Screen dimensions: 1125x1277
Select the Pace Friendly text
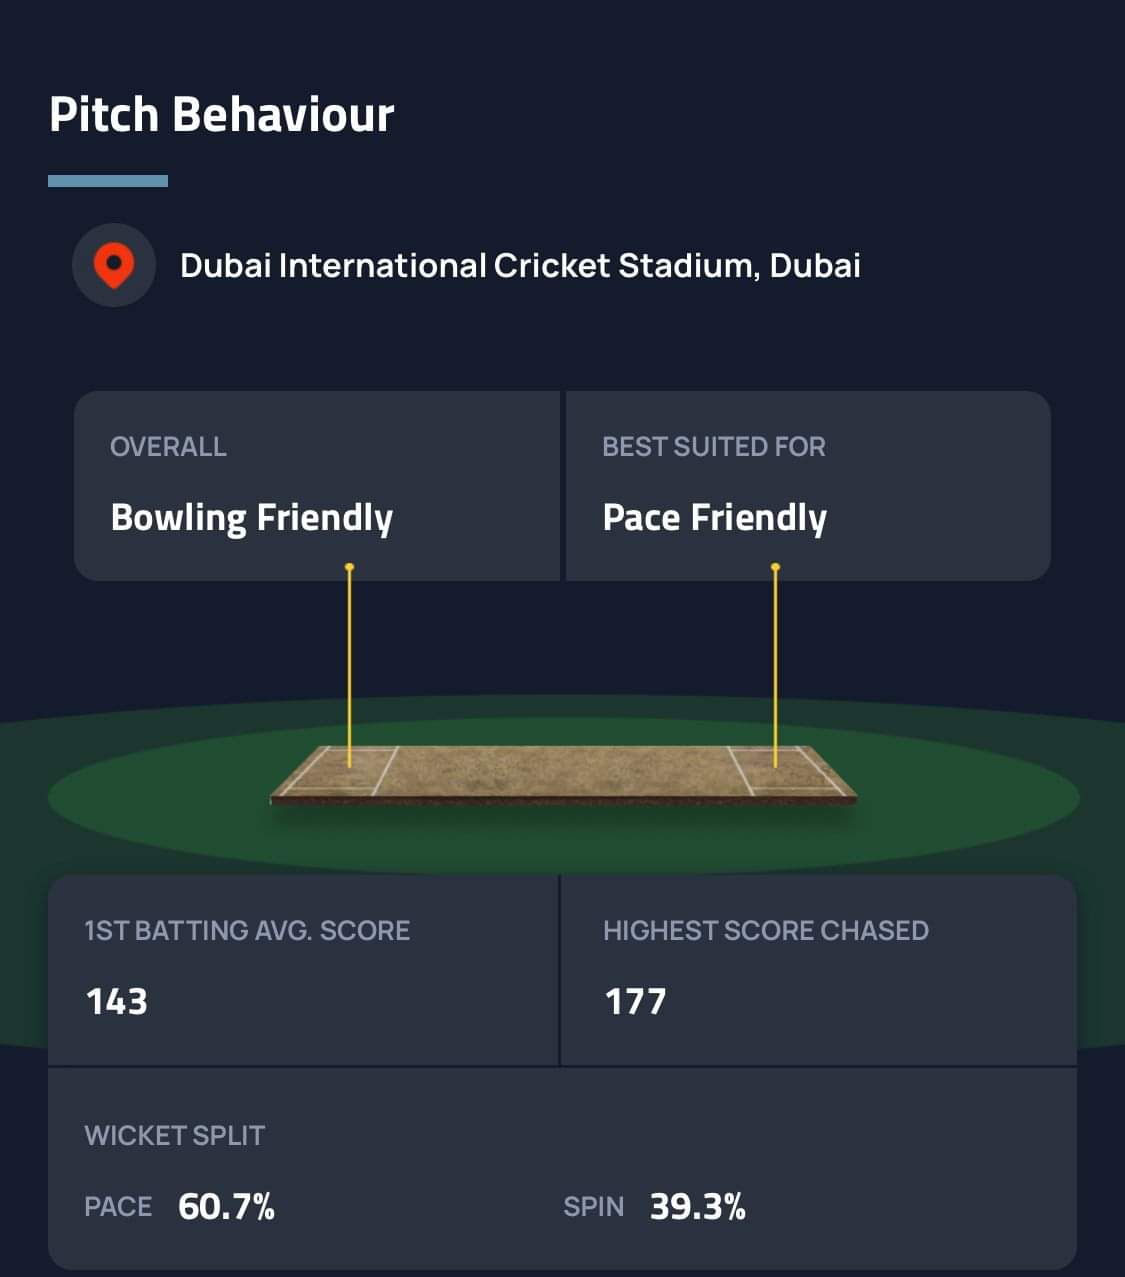coord(715,517)
